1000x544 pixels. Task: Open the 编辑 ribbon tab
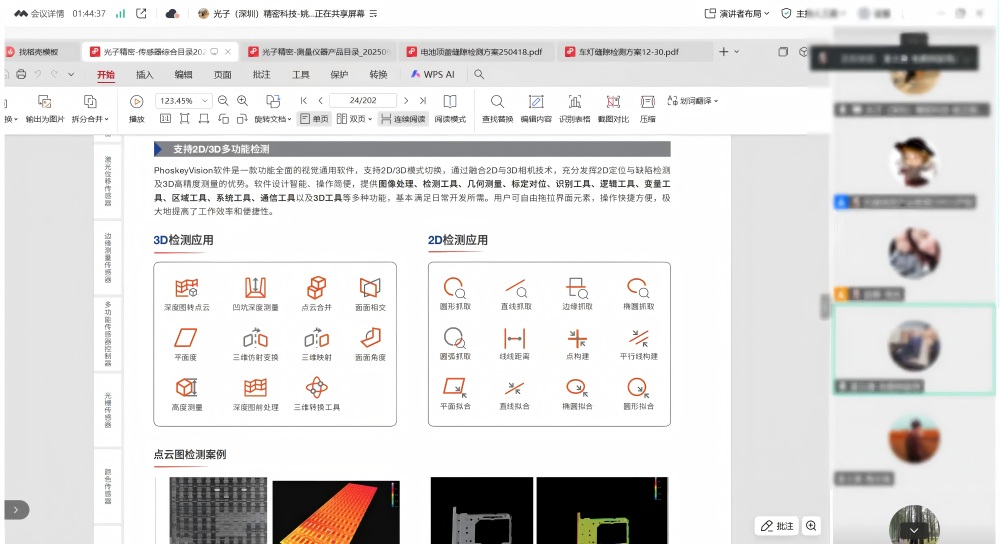[x=184, y=75]
